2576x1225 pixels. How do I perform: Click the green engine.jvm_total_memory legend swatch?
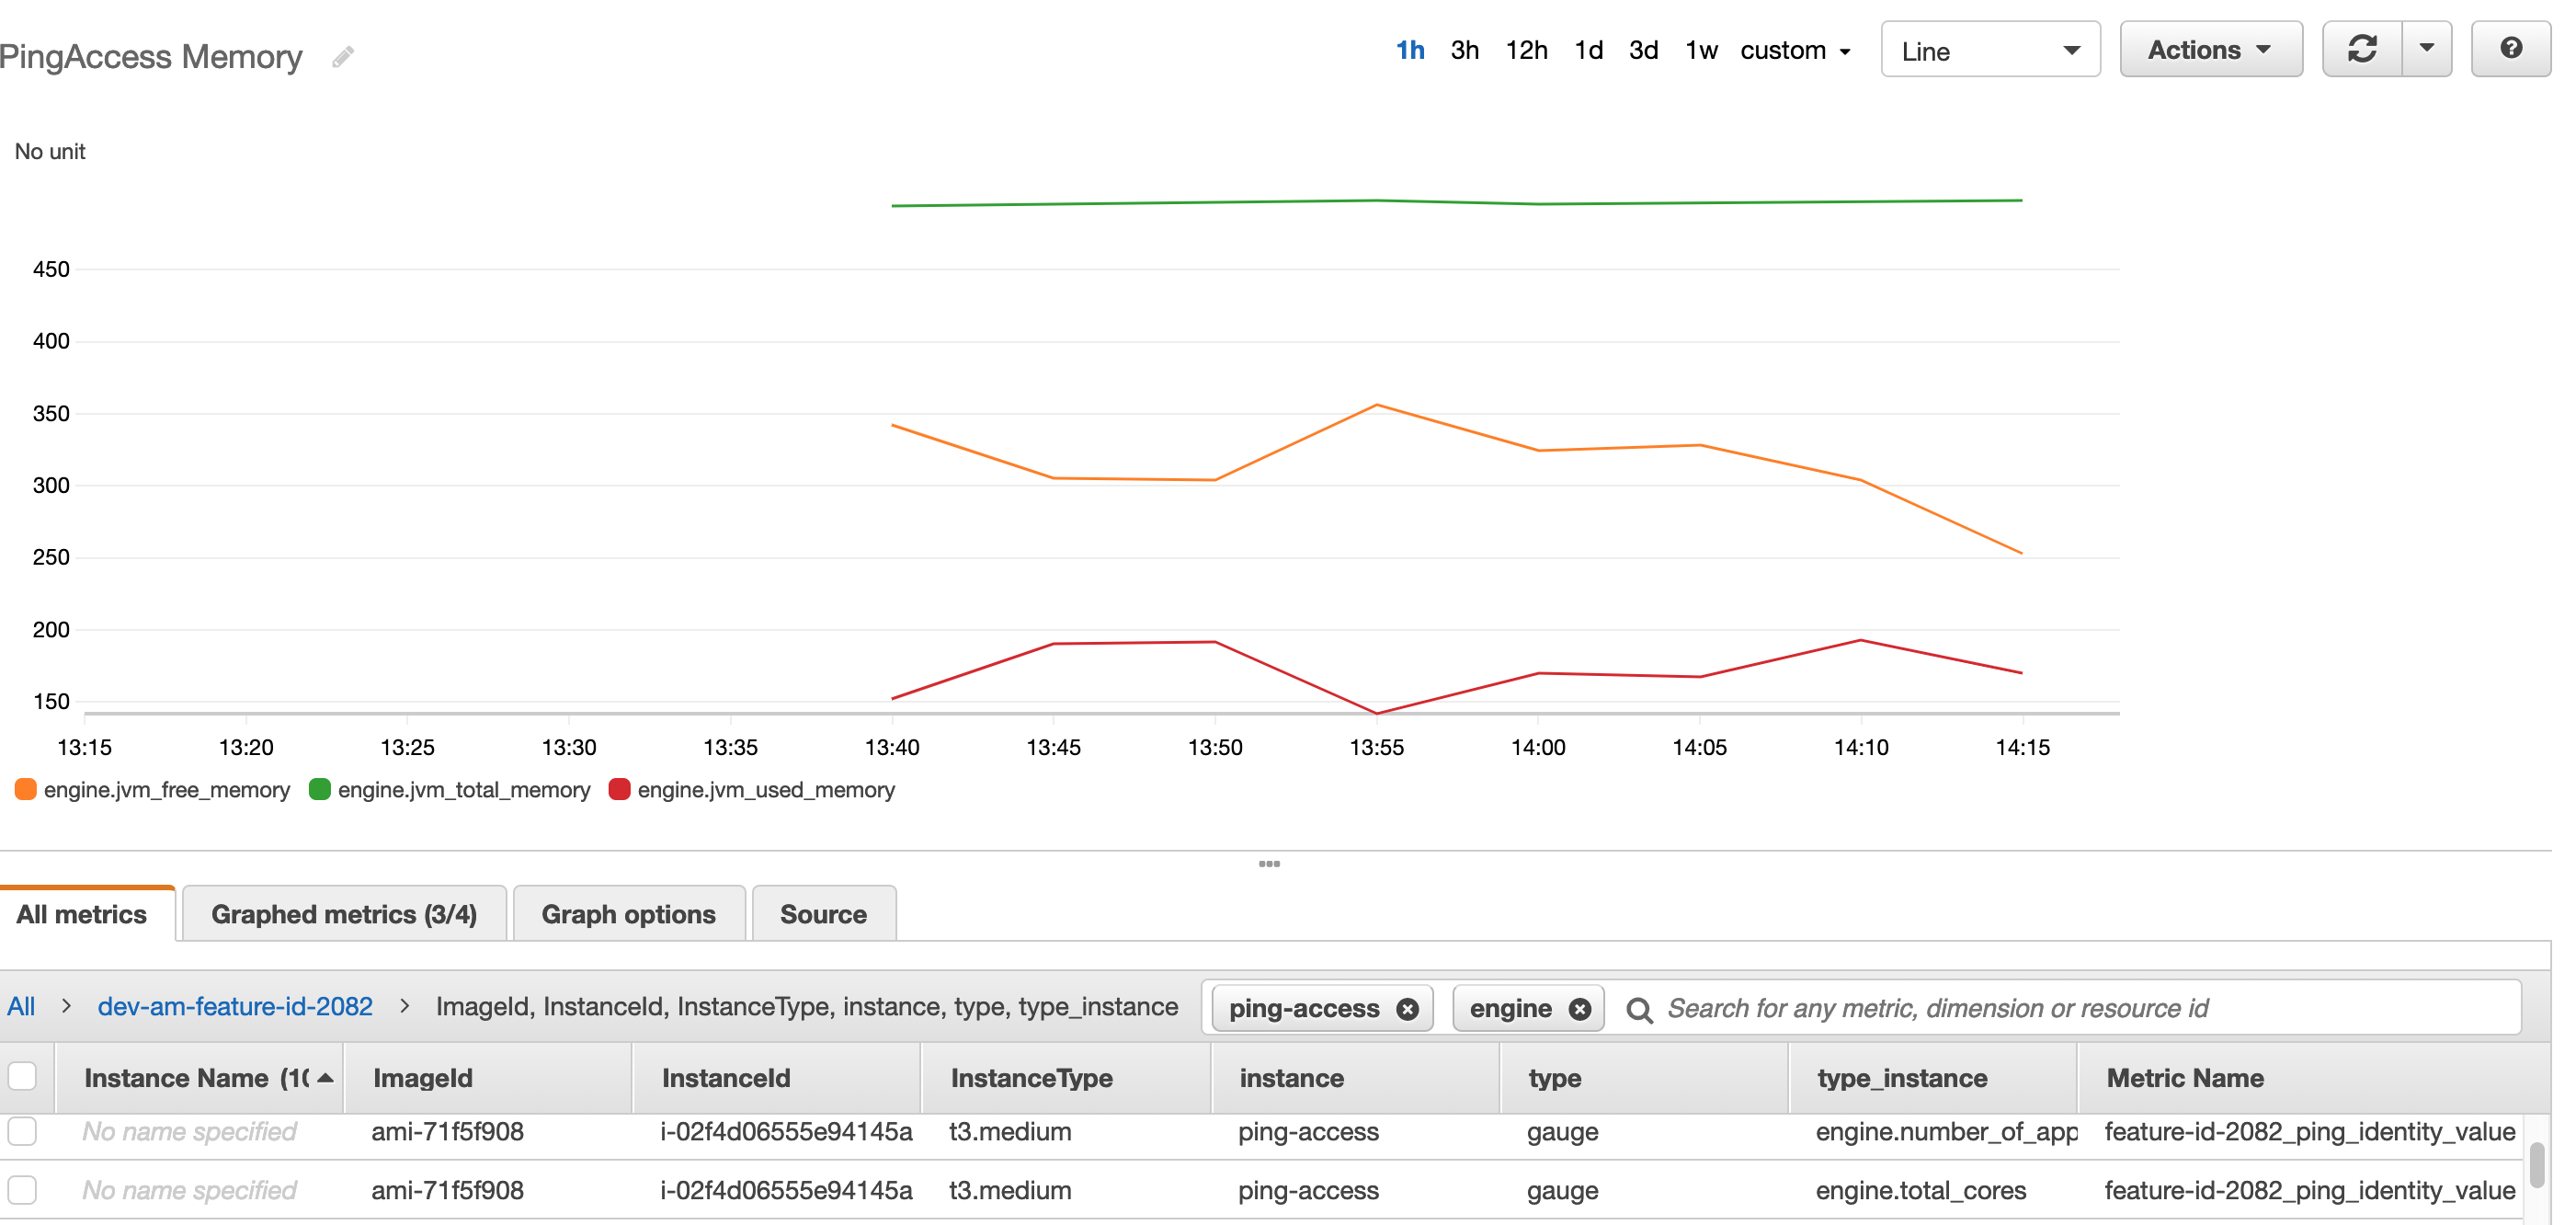[x=320, y=789]
